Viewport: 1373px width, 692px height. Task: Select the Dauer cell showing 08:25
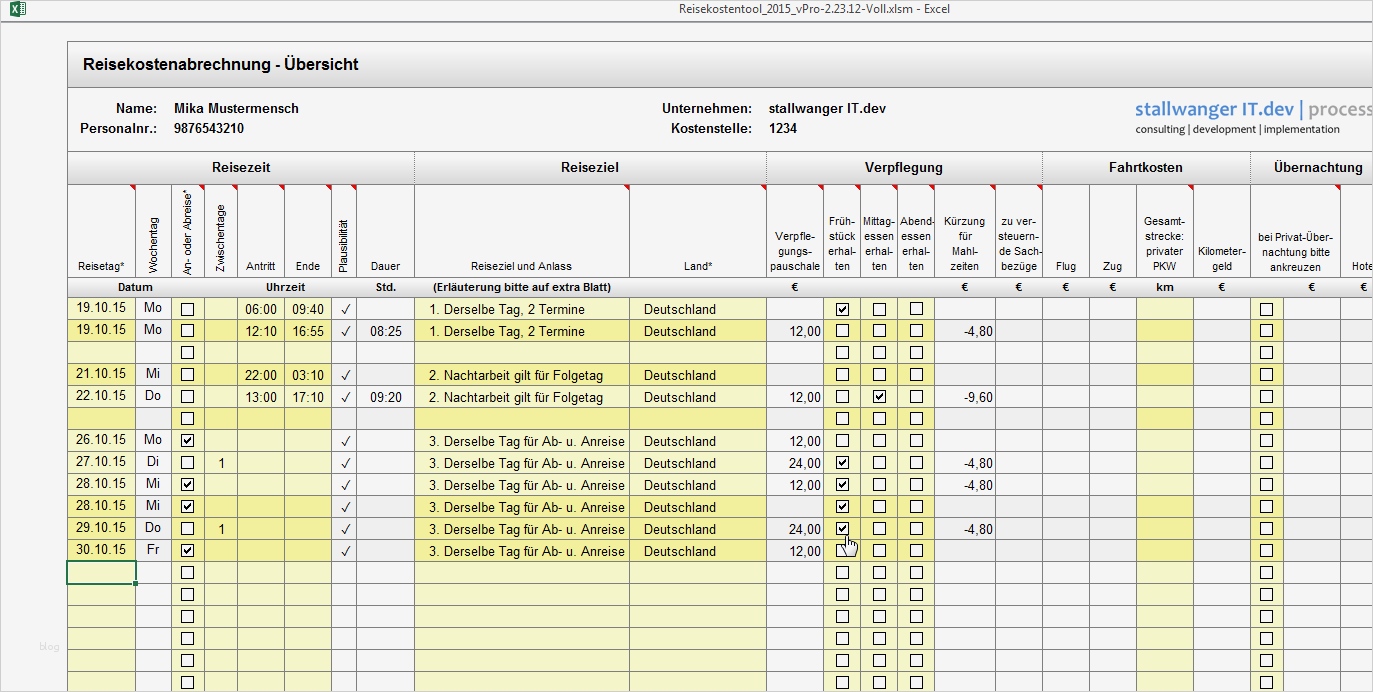pyautogui.click(x=385, y=330)
